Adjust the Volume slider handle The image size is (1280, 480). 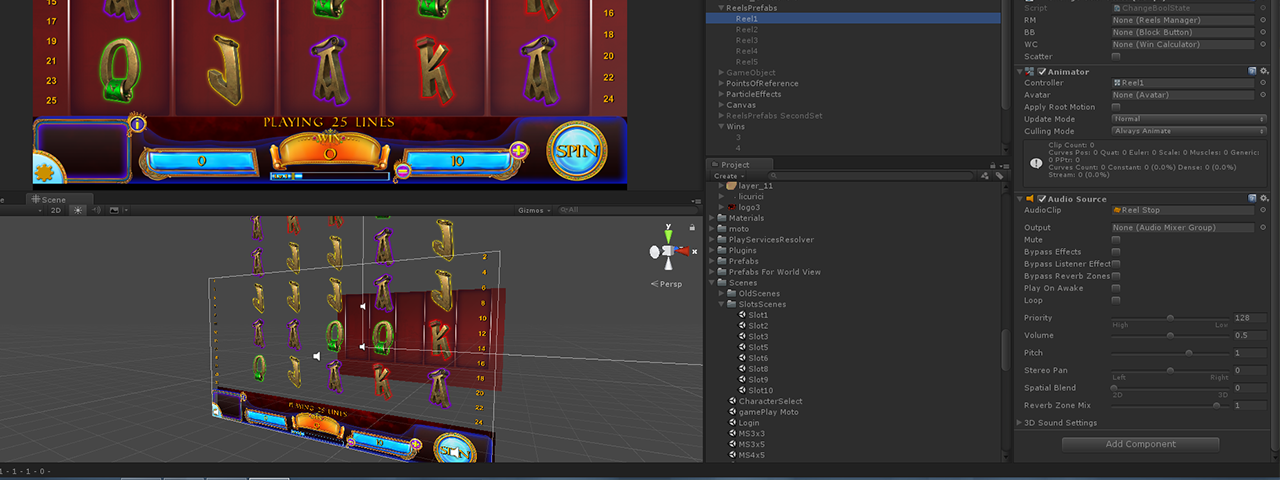click(x=1170, y=335)
